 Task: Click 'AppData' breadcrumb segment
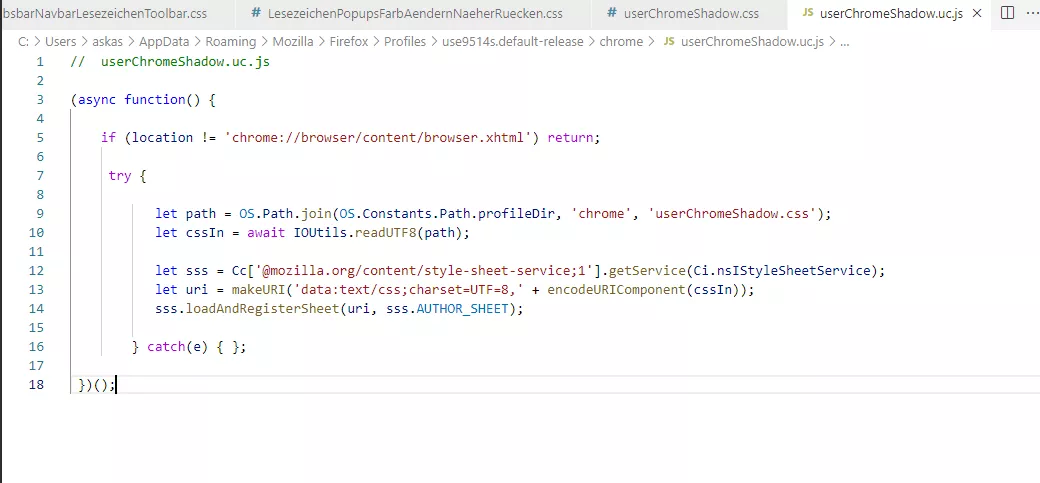(164, 41)
